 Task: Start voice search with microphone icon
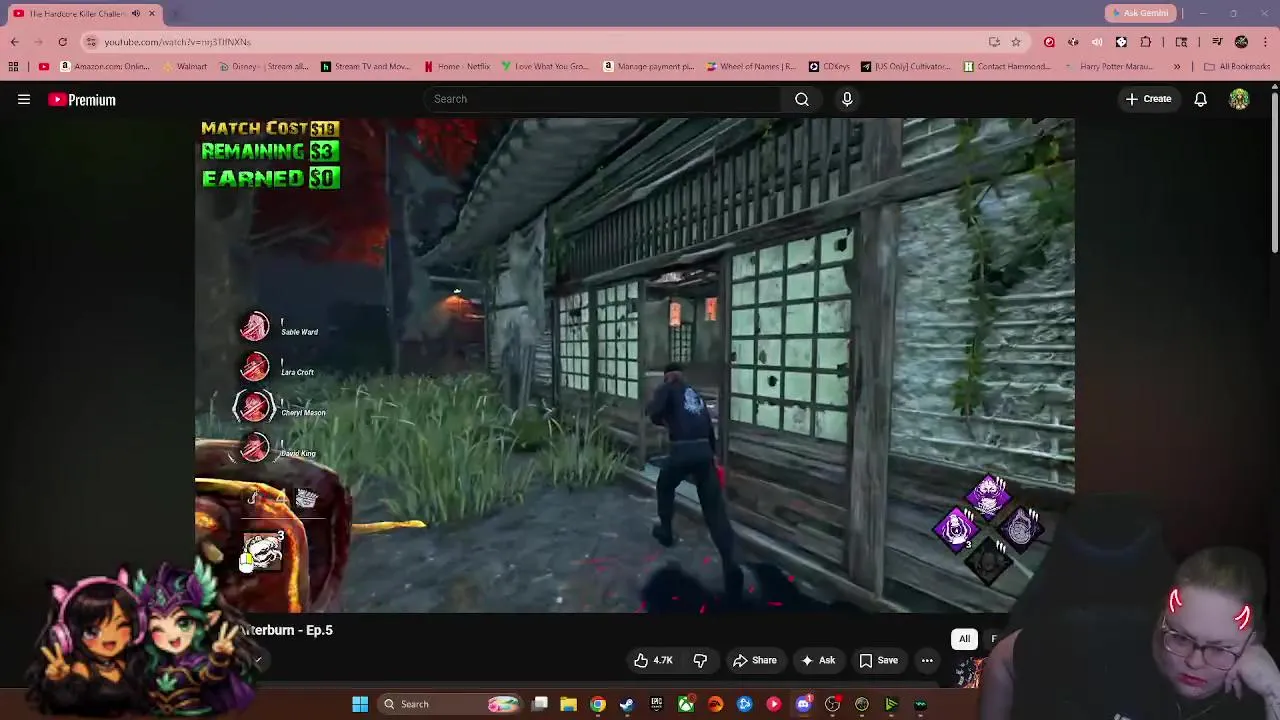coord(847,99)
